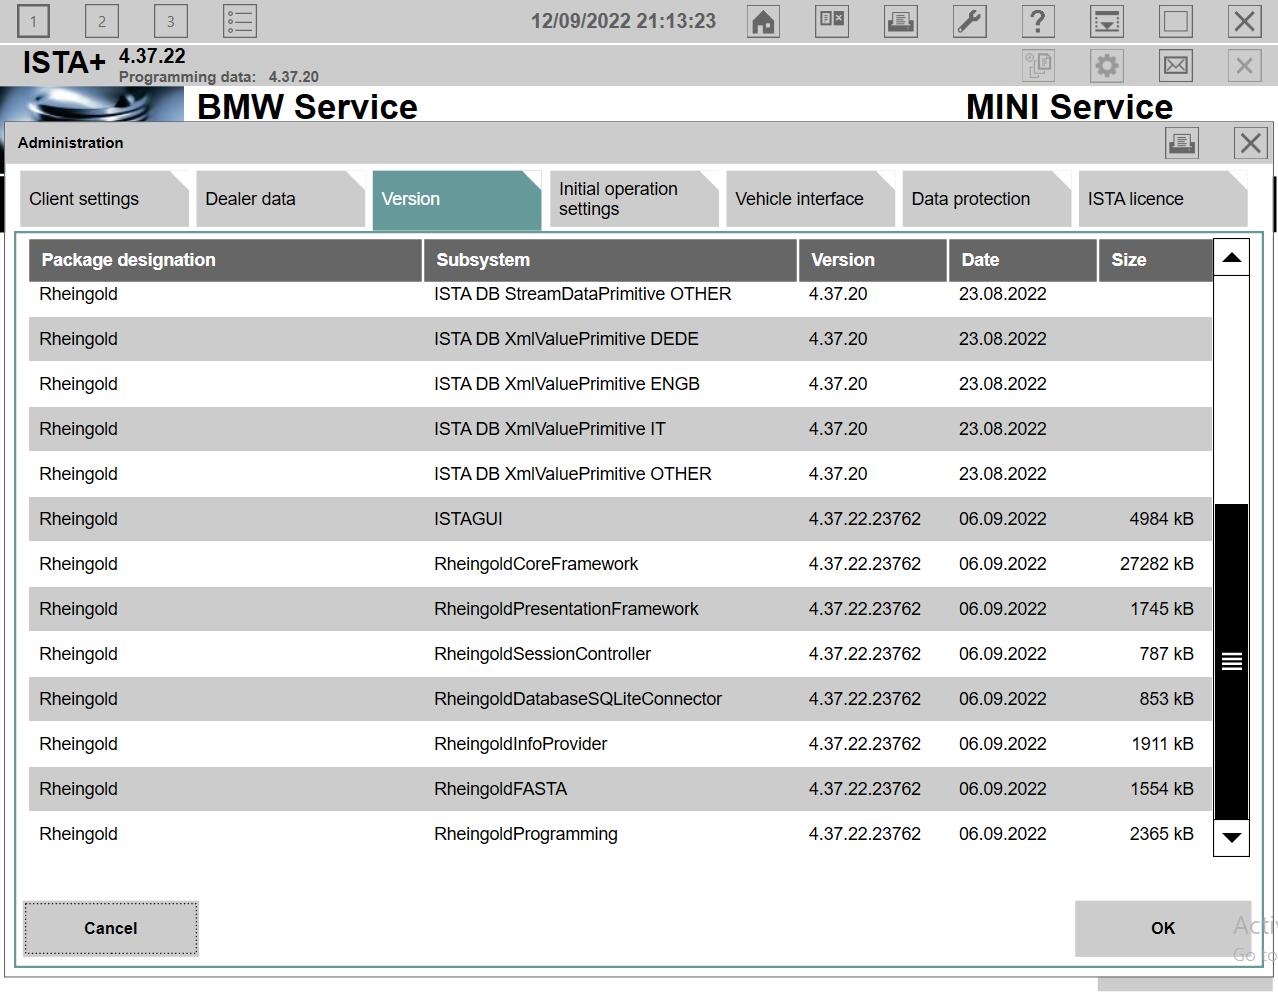Open the Data protection tab
Image resolution: width=1278 pixels, height=999 pixels.
point(986,199)
